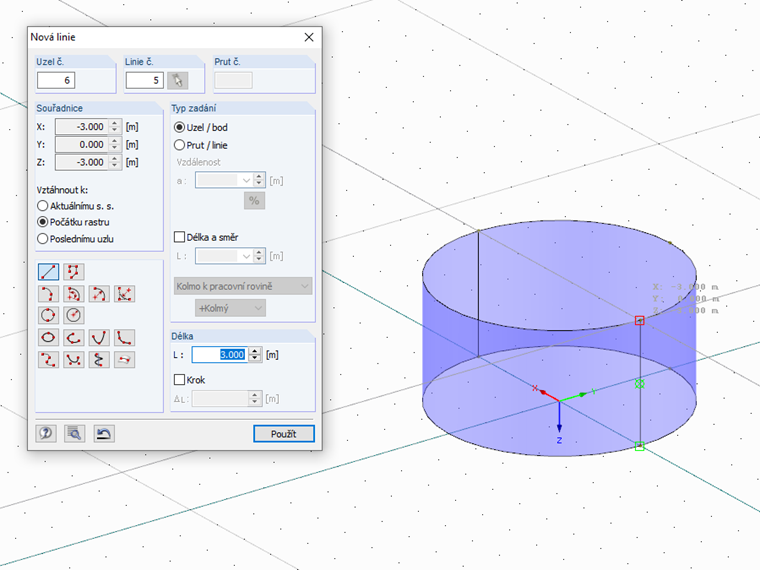Viewport: 760px width, 570px height.
Task: Click the undo arrow icon
Action: (104, 433)
